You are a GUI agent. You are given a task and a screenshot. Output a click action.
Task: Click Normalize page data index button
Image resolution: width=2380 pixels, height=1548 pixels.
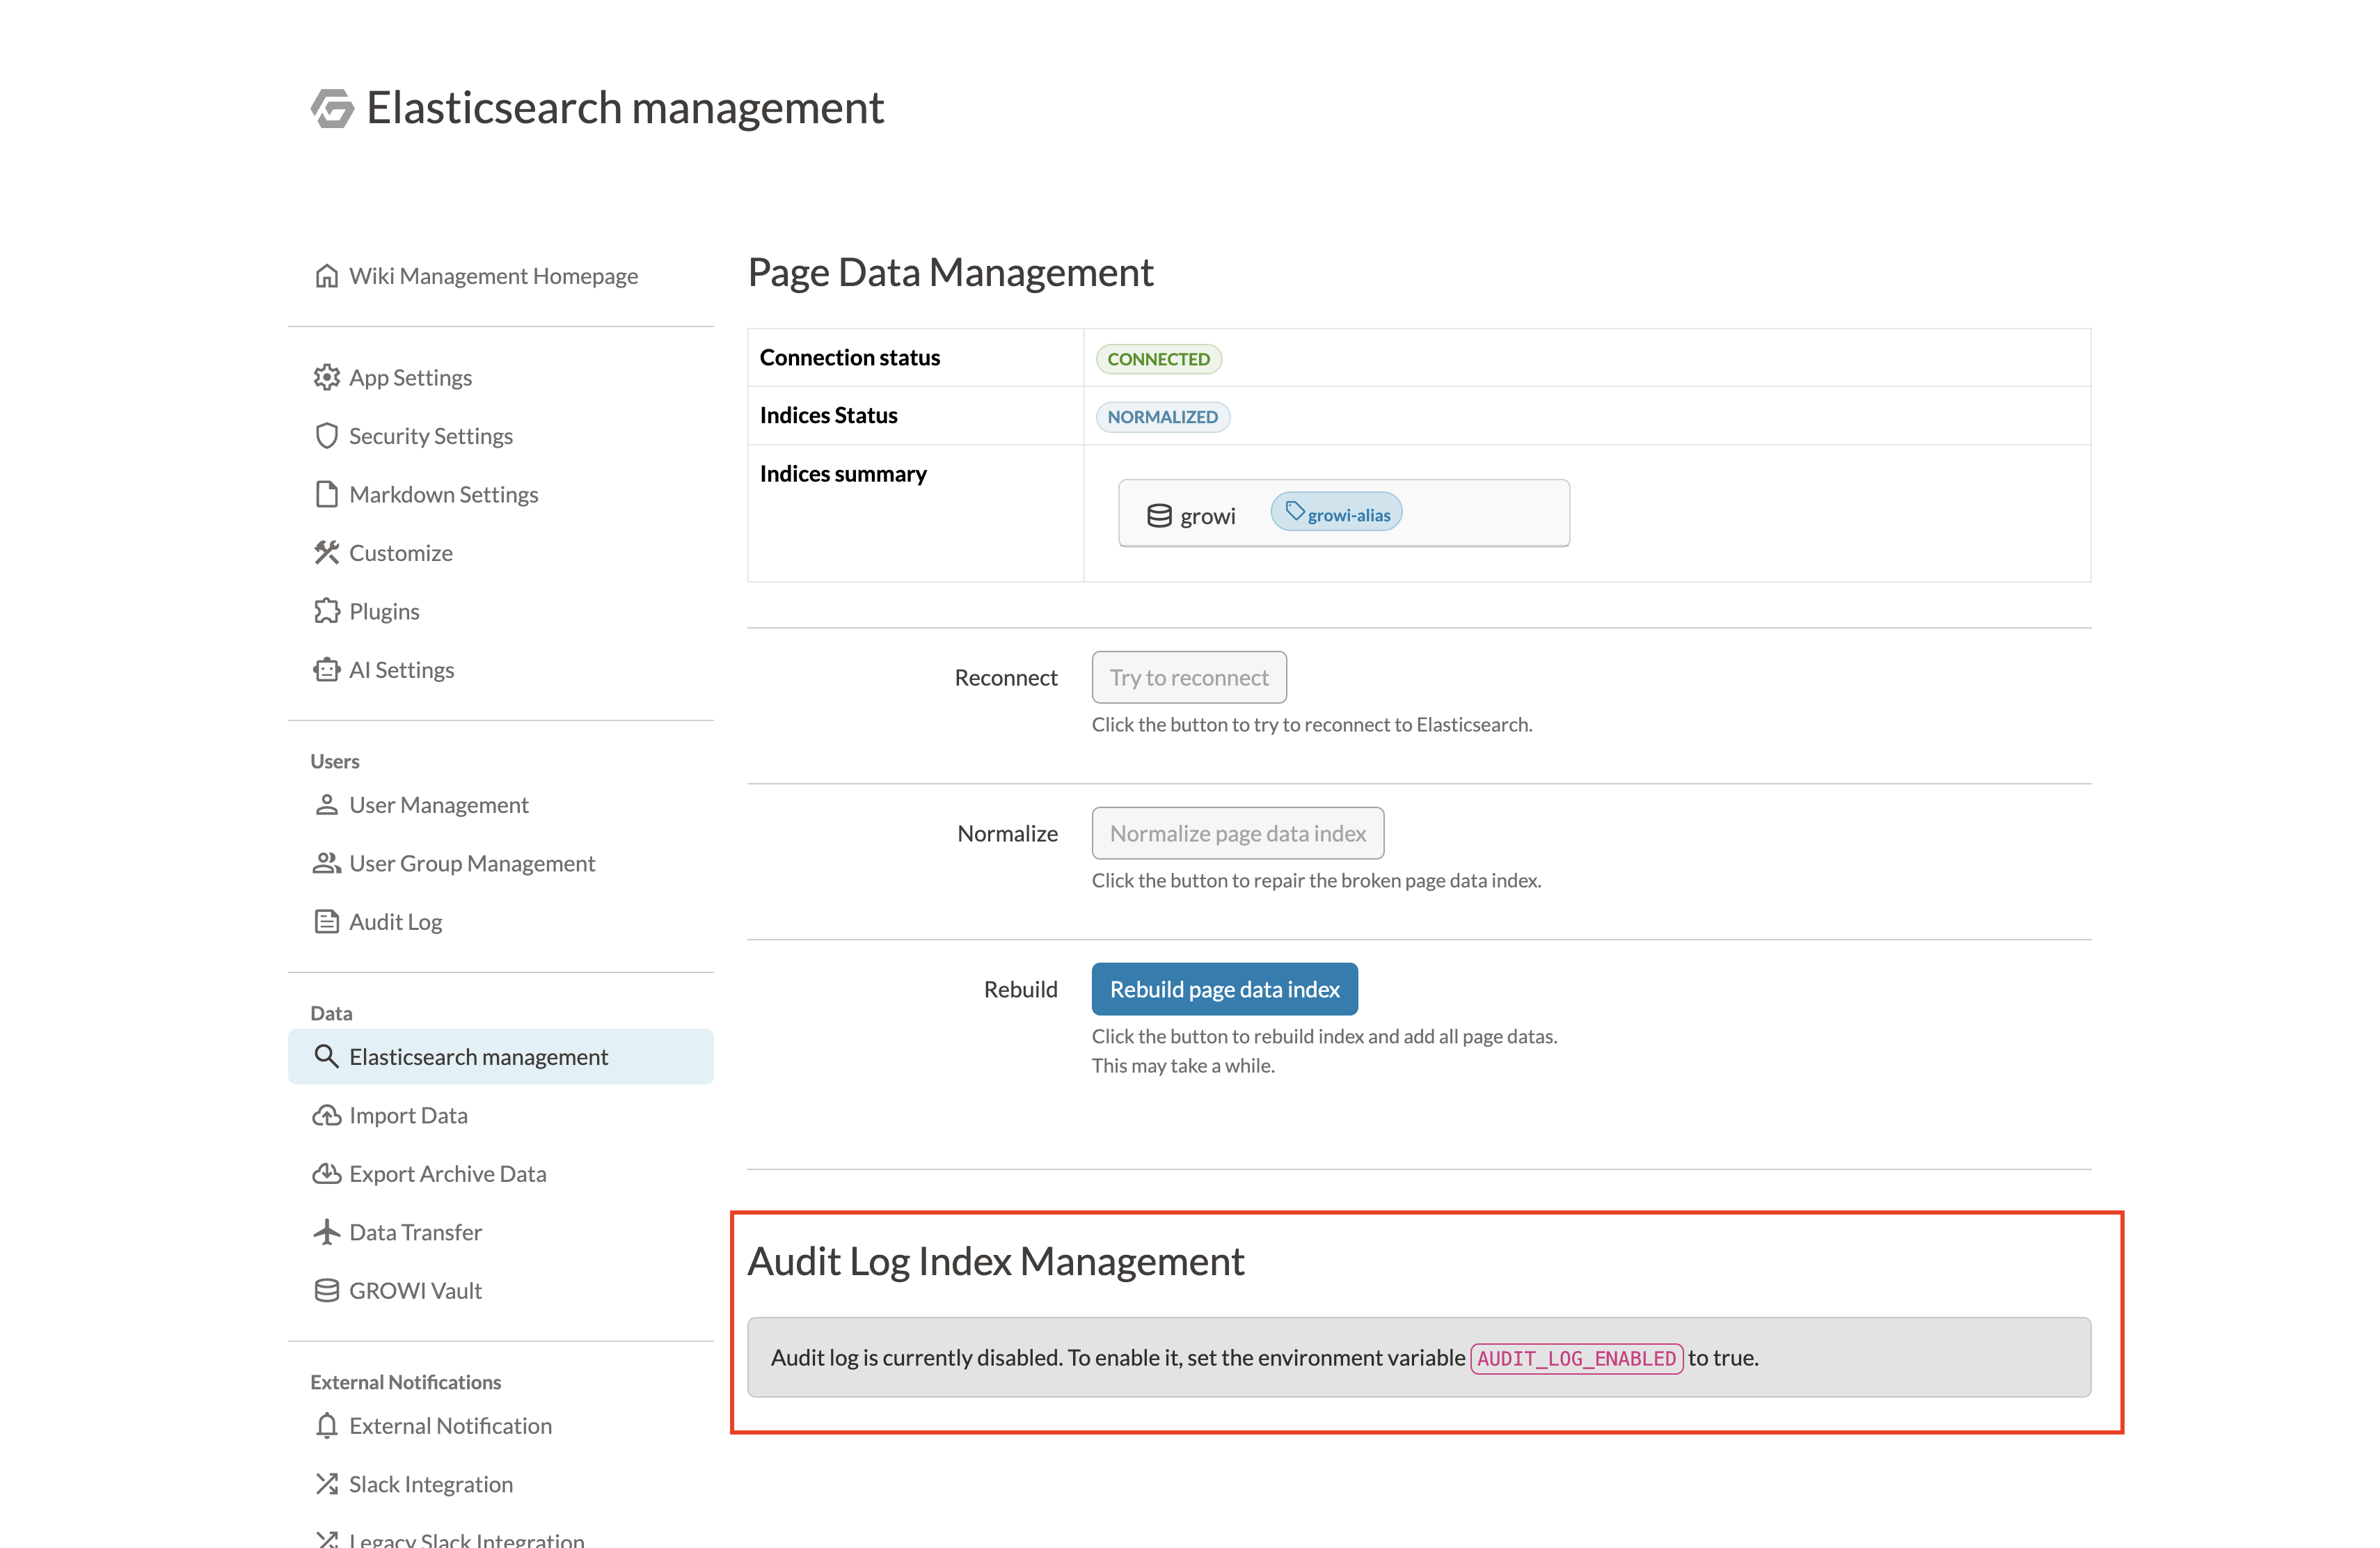[x=1238, y=833]
